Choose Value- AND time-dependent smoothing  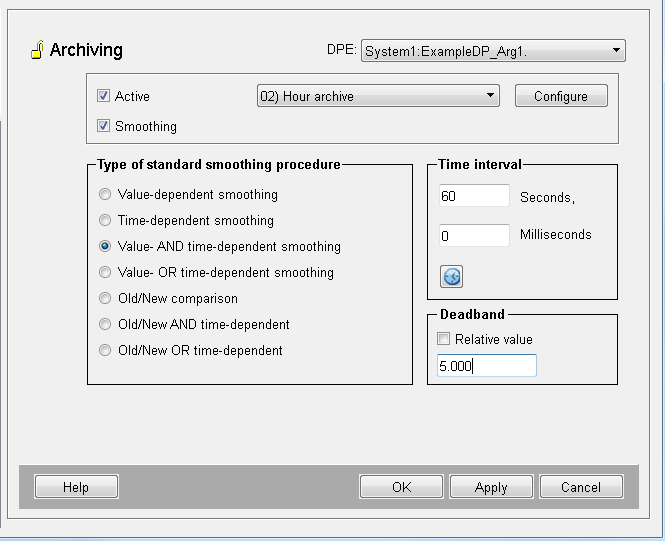point(105,246)
